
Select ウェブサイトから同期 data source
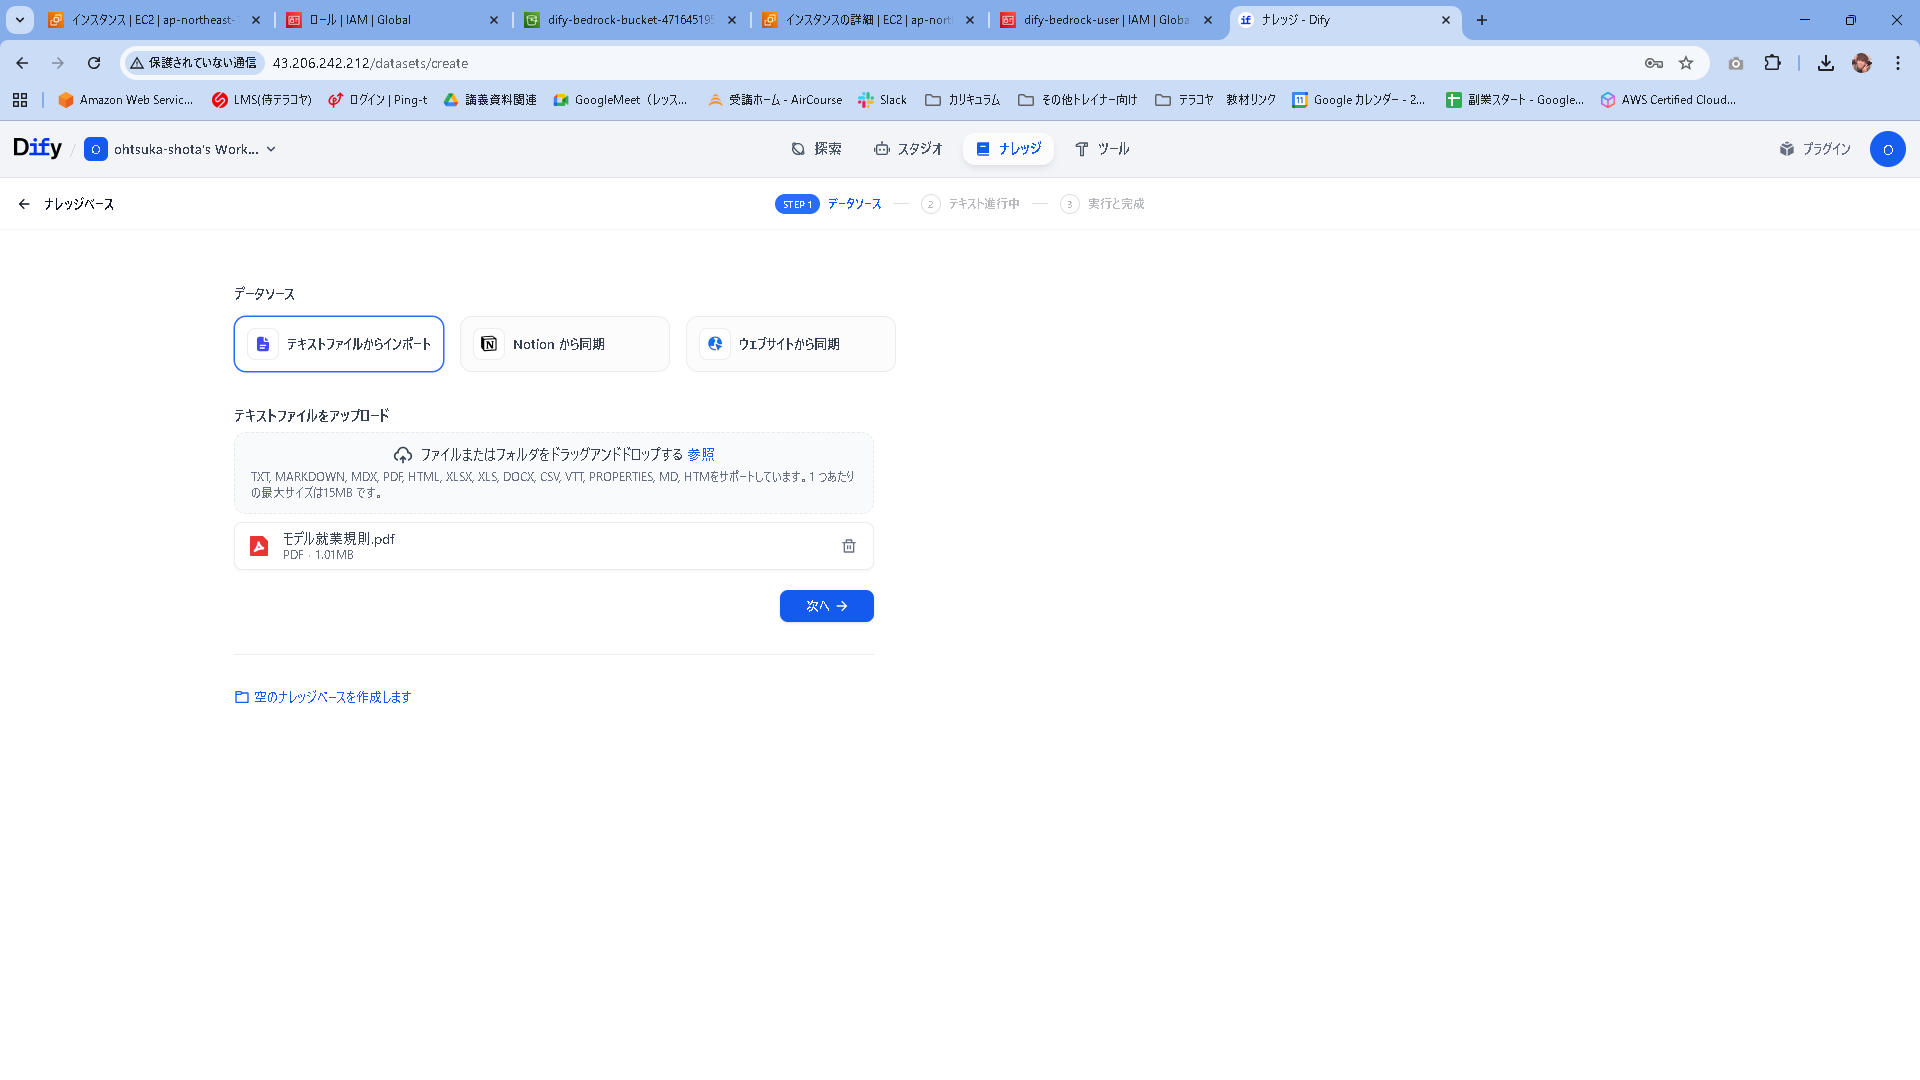(790, 343)
